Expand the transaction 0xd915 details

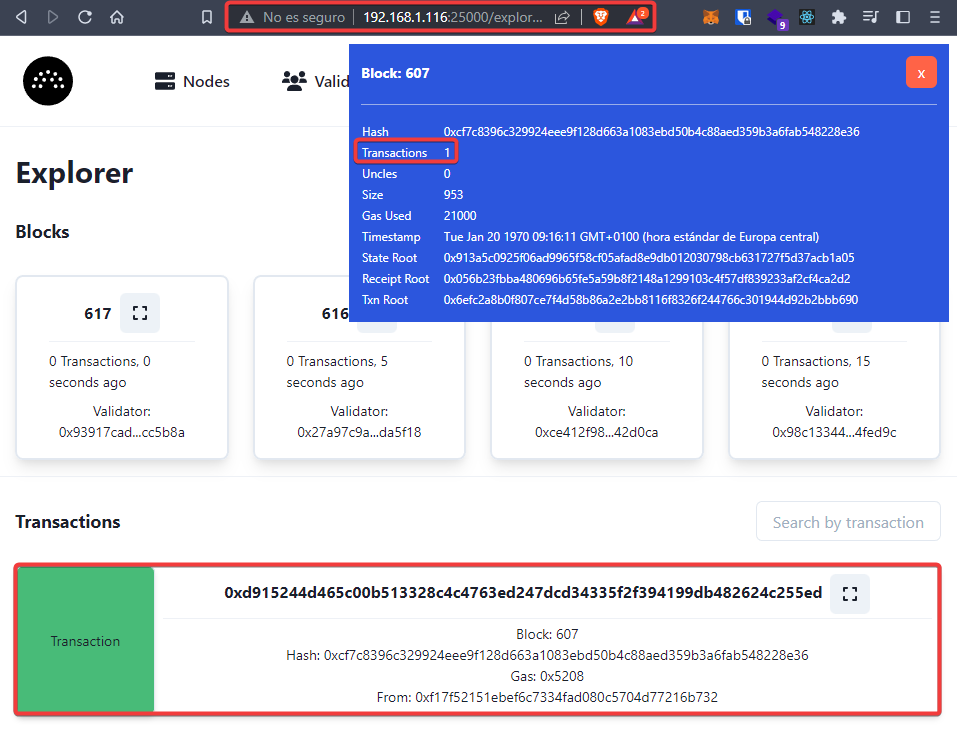tap(850, 594)
